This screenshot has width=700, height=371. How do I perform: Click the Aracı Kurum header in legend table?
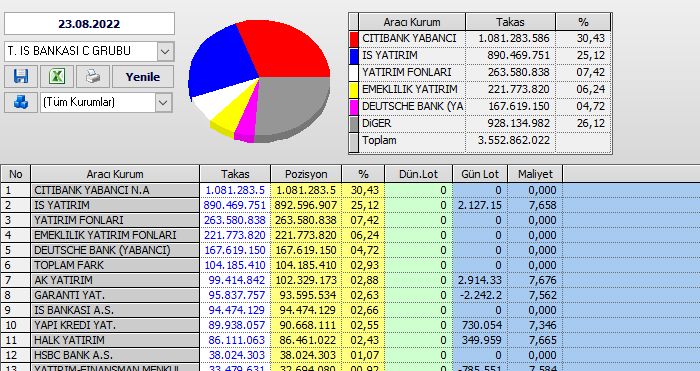tap(412, 22)
